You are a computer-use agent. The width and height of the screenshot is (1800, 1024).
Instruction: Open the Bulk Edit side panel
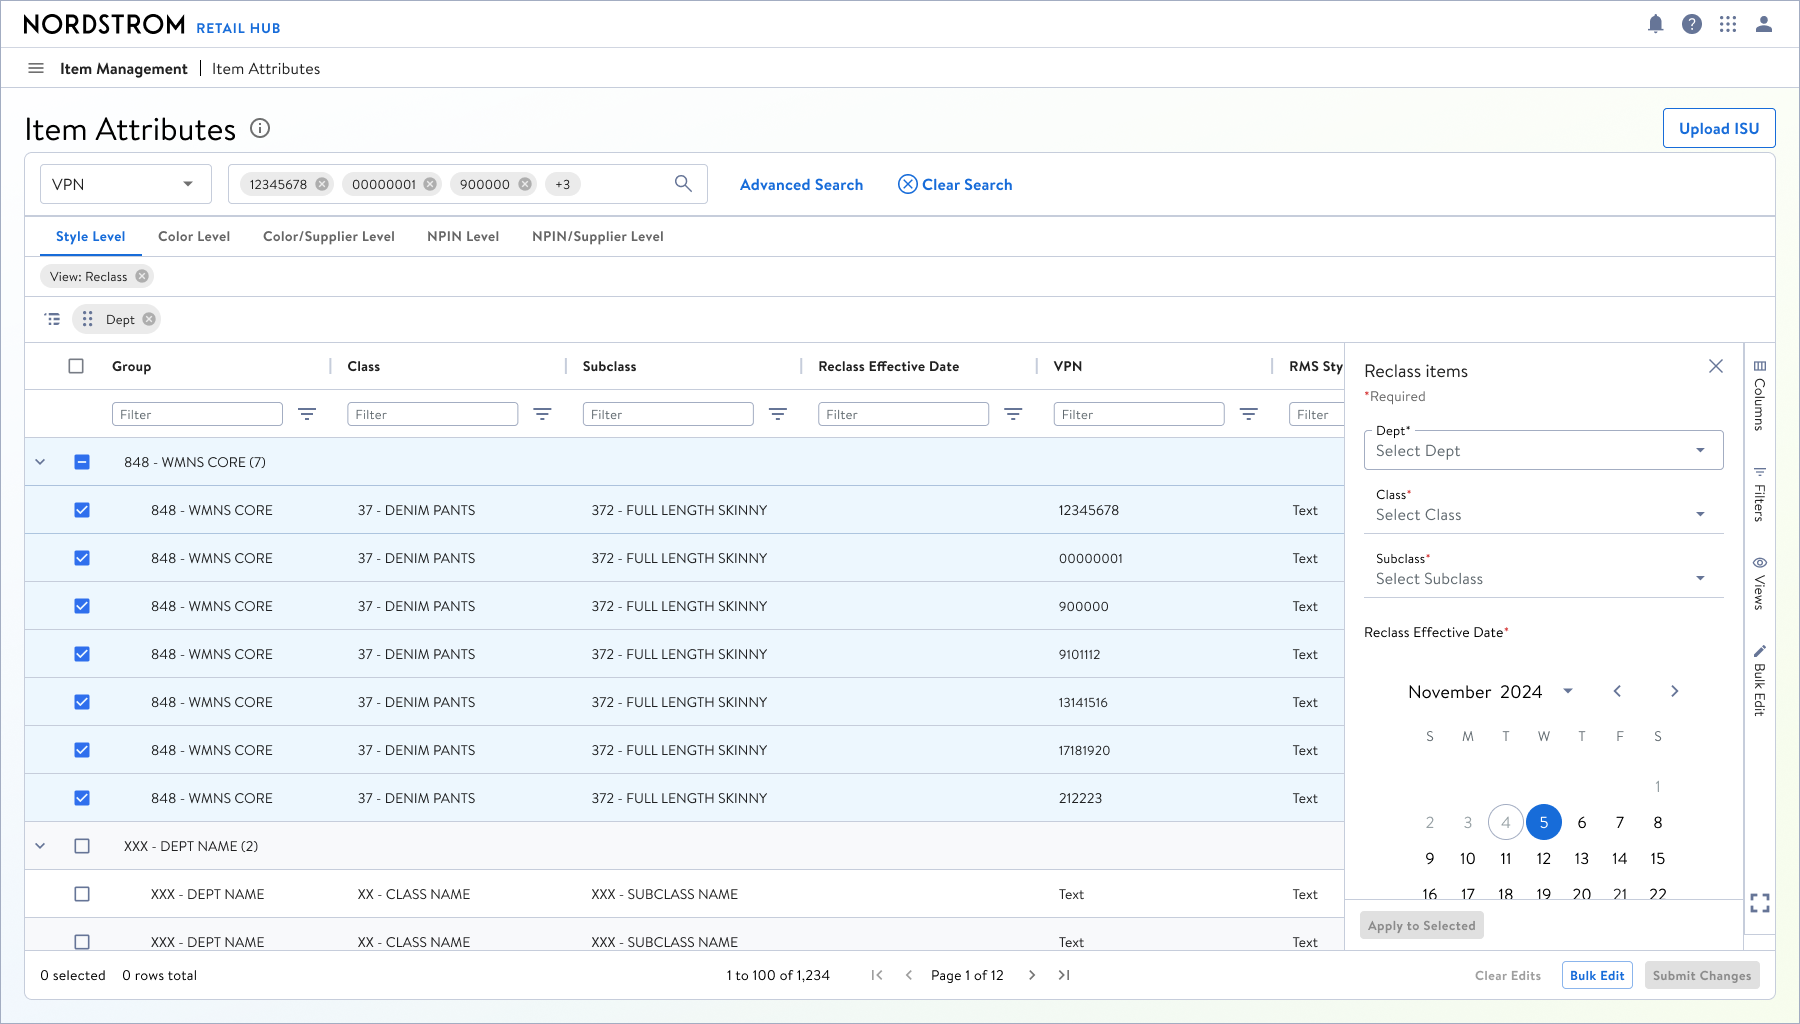click(1760, 681)
